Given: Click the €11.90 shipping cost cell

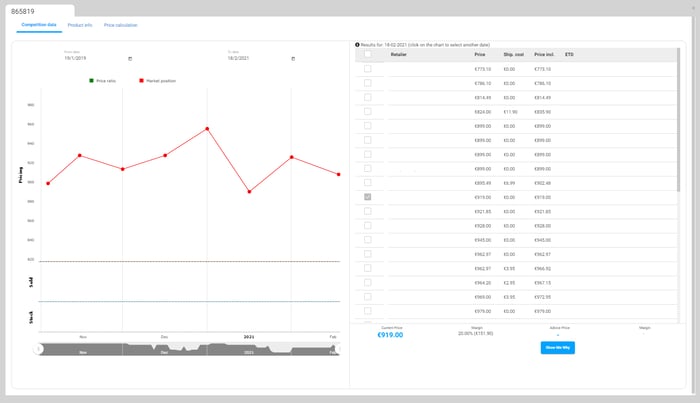Looking at the screenshot, I should [x=510, y=112].
